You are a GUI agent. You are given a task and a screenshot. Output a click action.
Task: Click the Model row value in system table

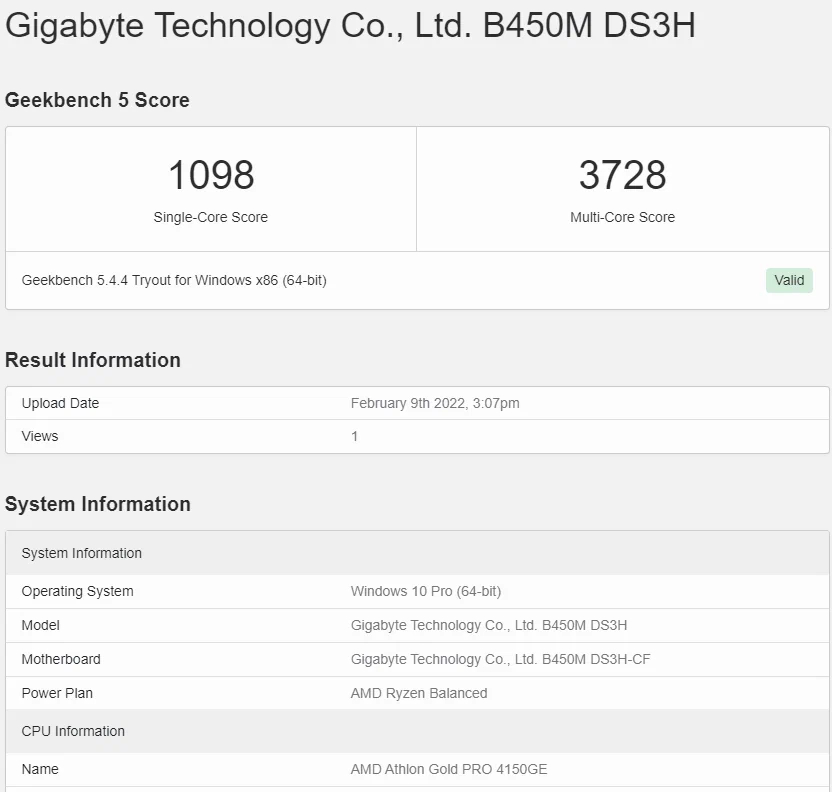coord(489,625)
